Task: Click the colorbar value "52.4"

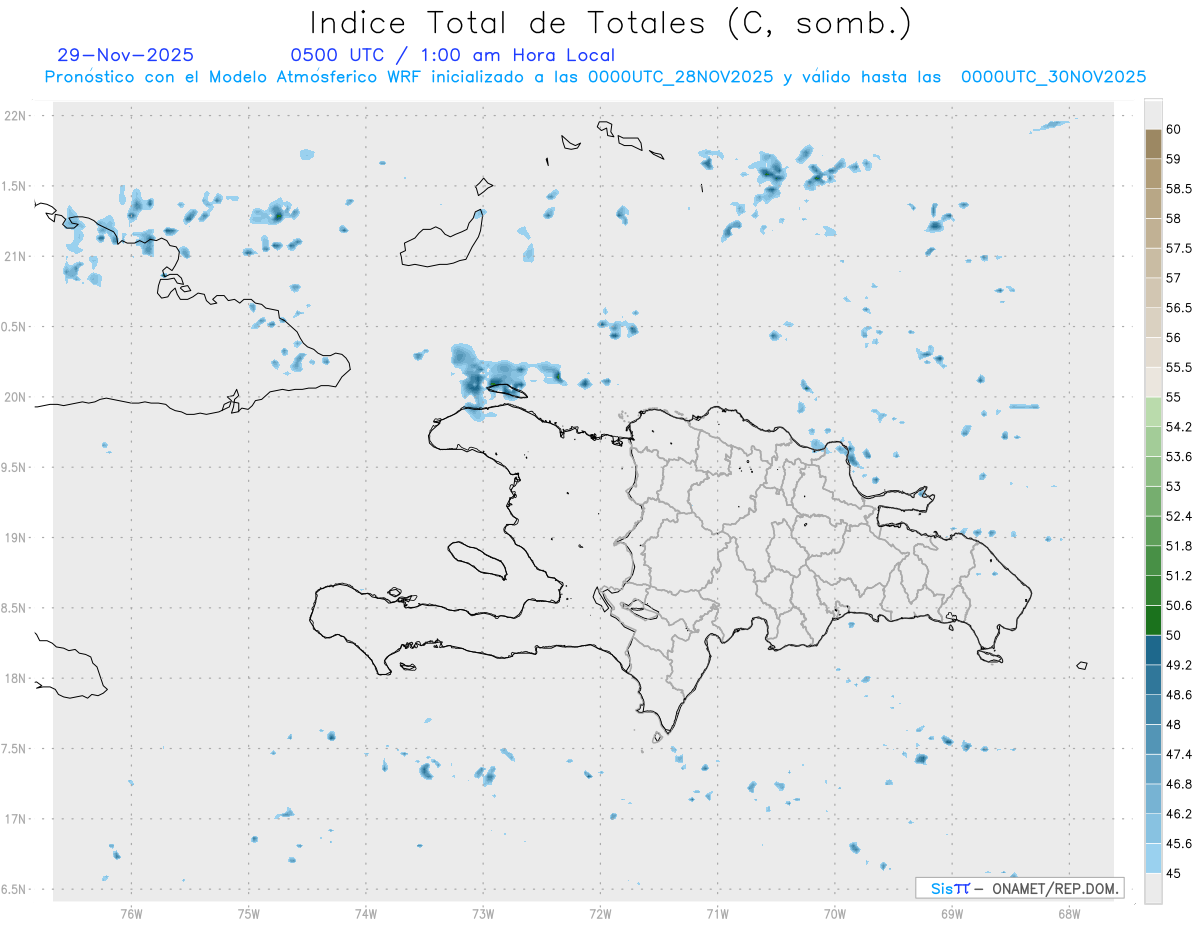Action: coord(1179,516)
